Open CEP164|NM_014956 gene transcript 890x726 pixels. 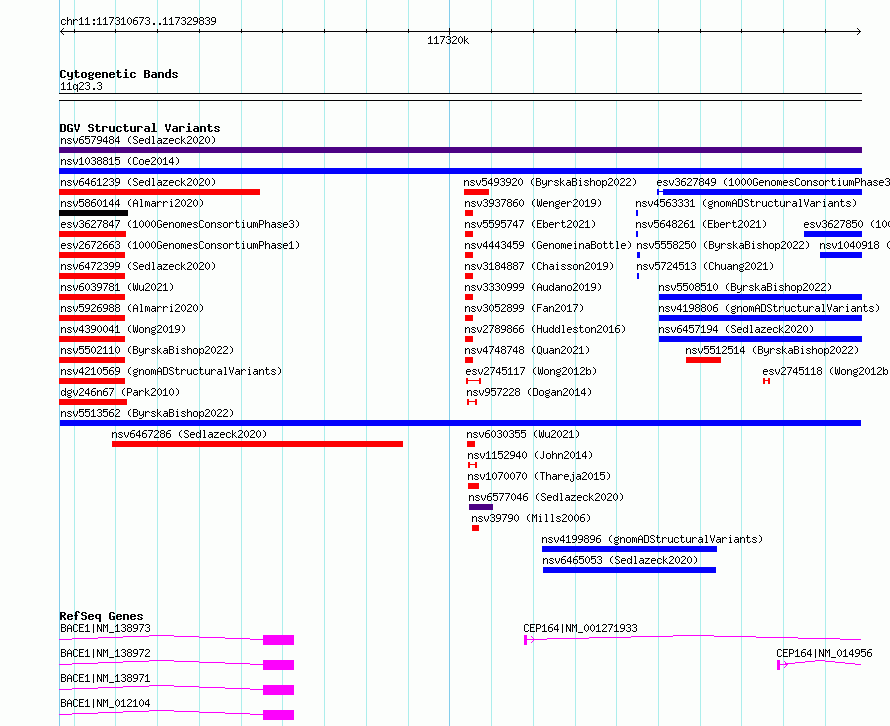[x=824, y=653]
